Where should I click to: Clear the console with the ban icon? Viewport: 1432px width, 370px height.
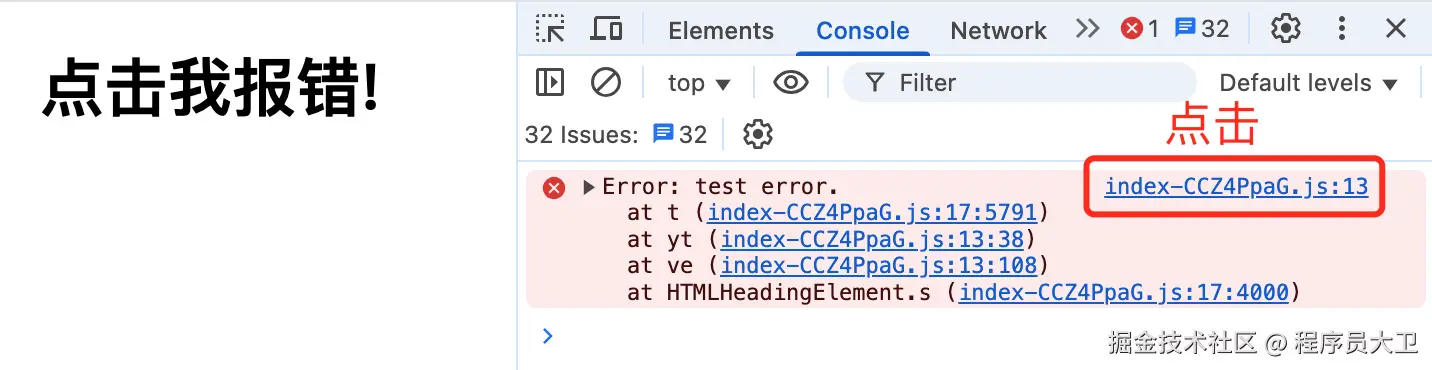pos(606,82)
